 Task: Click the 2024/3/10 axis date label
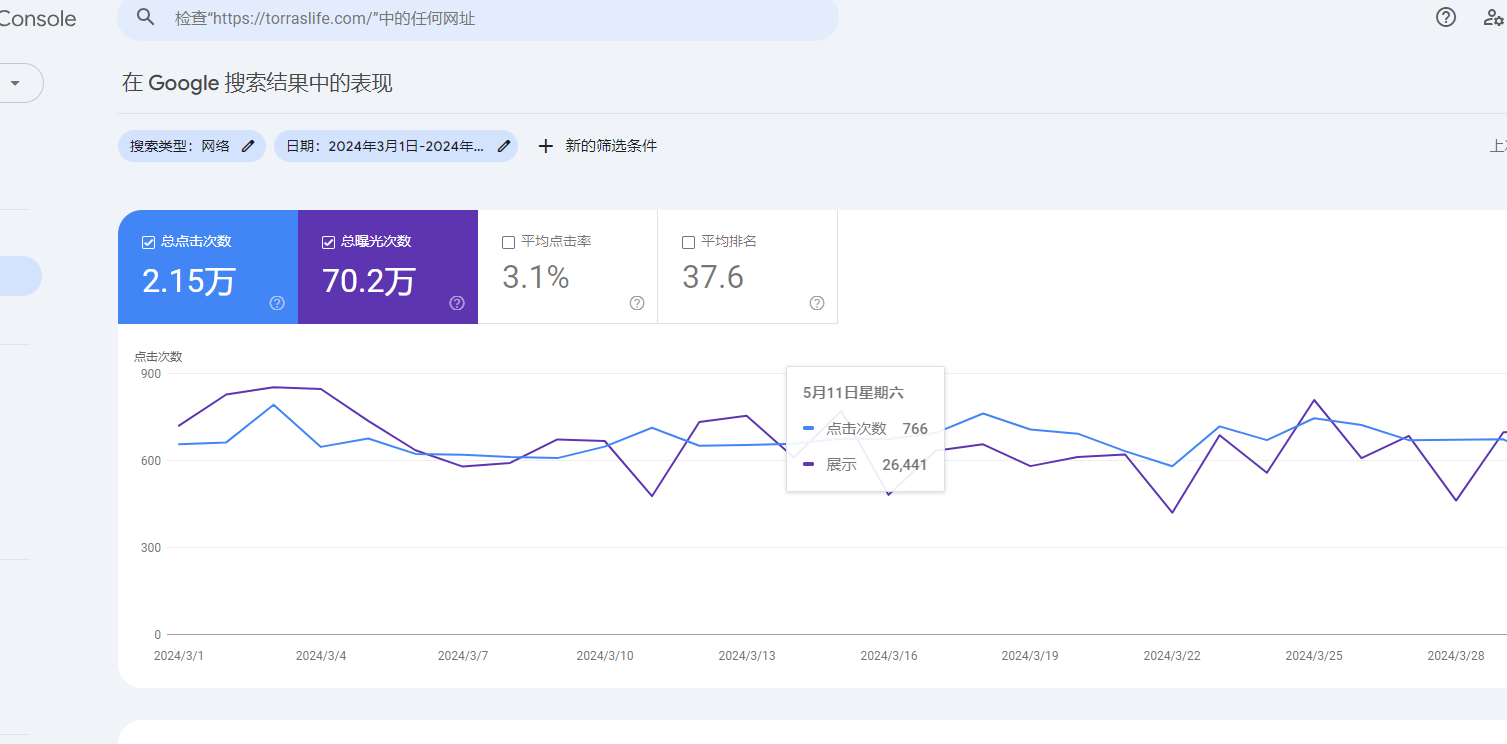click(605, 656)
